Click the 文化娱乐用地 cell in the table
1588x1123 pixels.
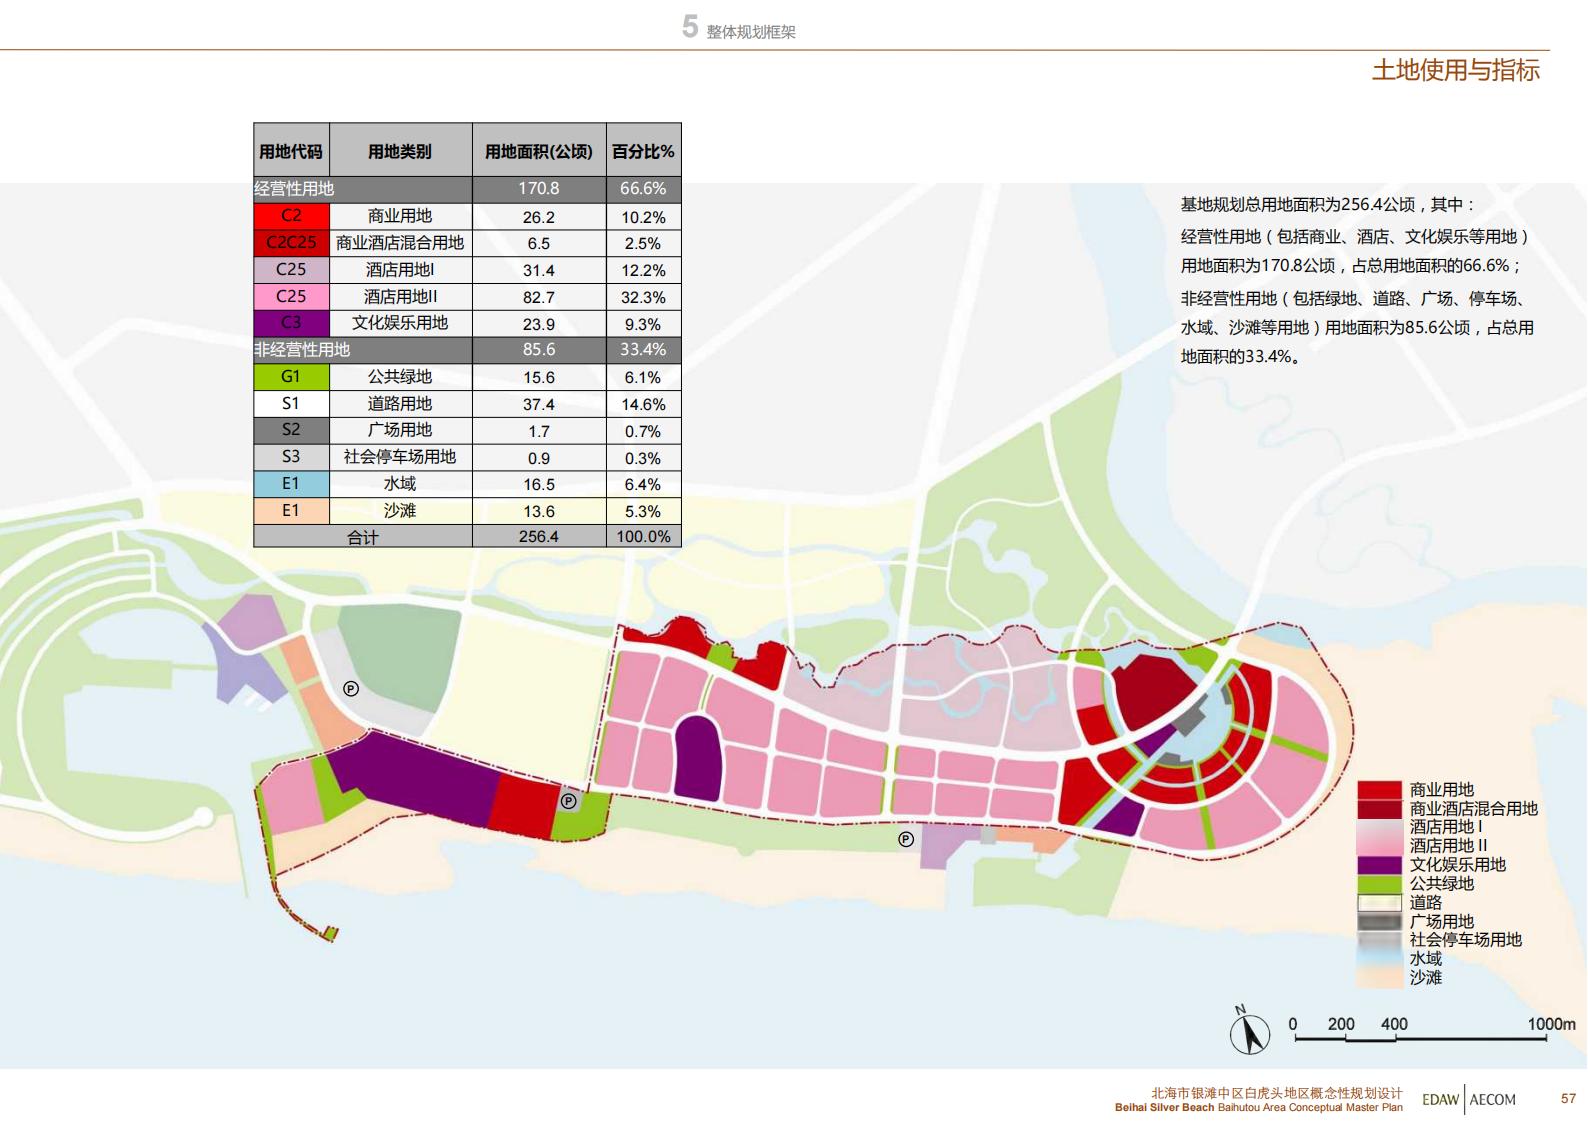[400, 323]
